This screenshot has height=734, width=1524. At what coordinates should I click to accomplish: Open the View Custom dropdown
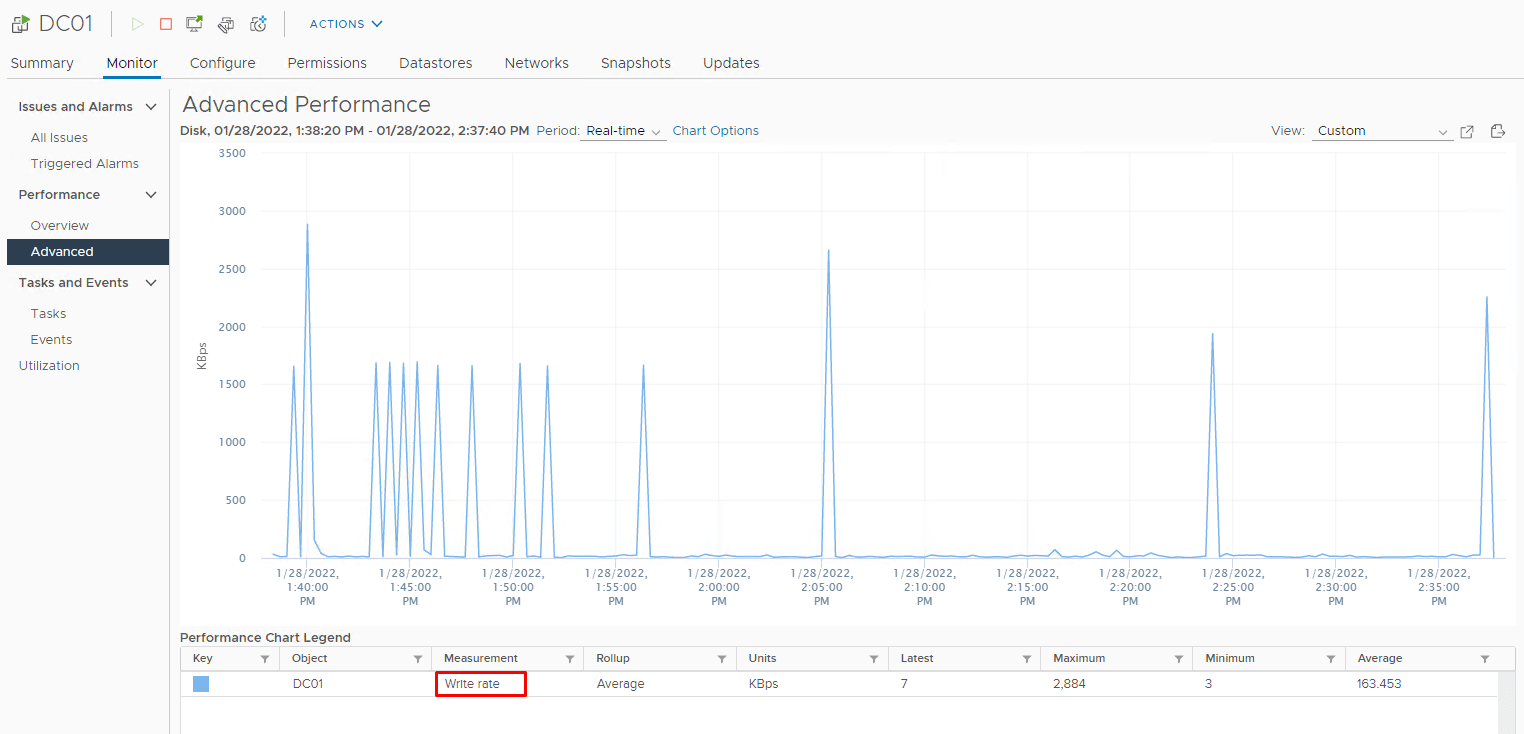click(1382, 131)
